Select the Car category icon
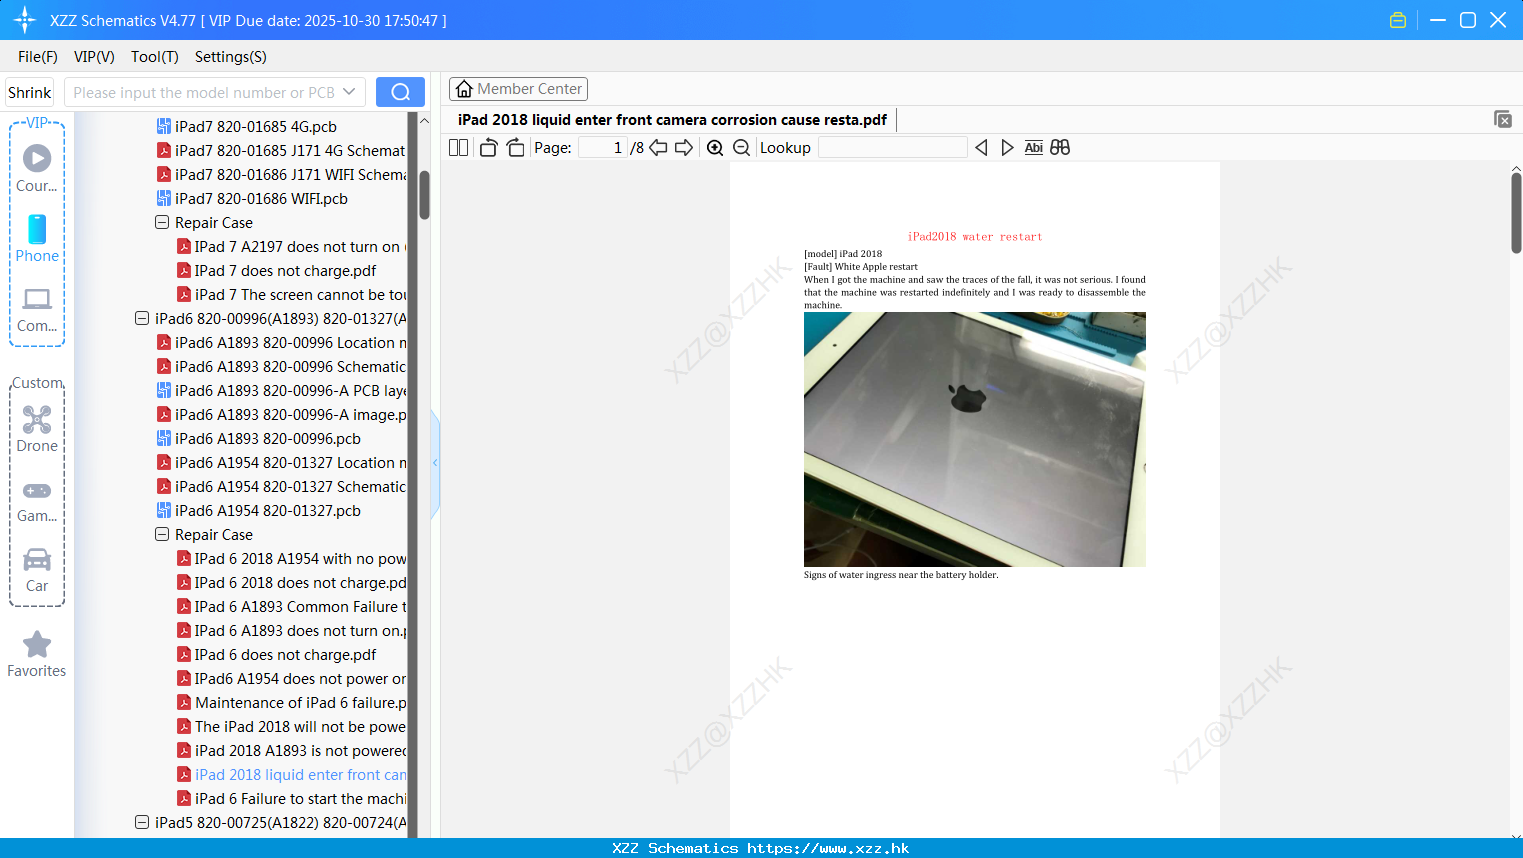The image size is (1523, 858). pyautogui.click(x=37, y=559)
